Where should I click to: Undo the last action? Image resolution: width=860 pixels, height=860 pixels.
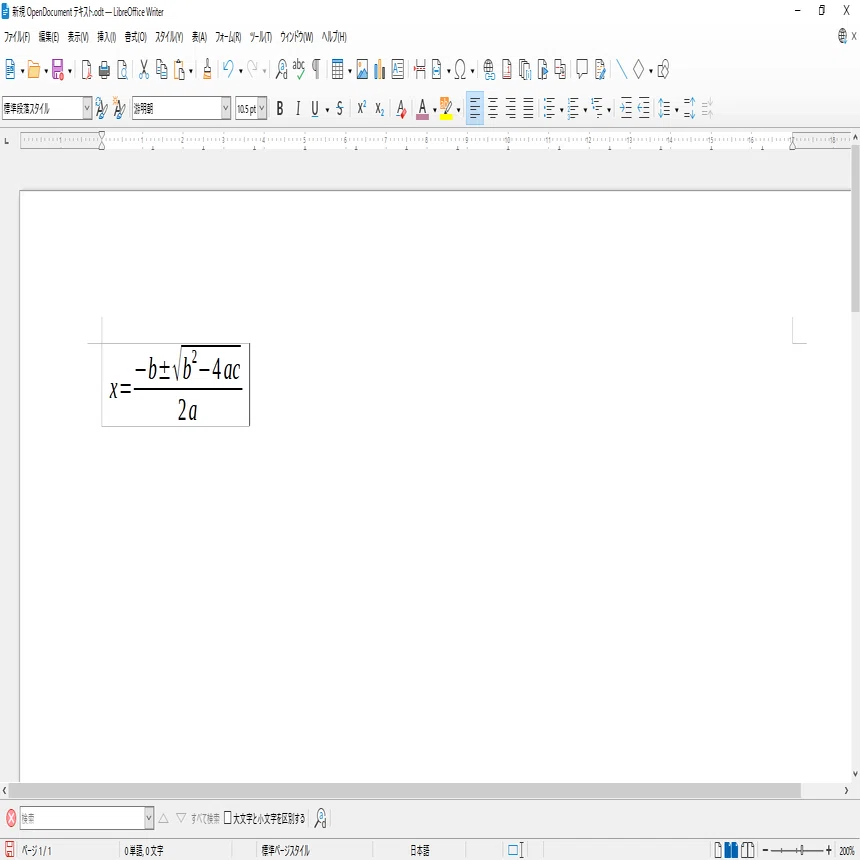tap(228, 70)
